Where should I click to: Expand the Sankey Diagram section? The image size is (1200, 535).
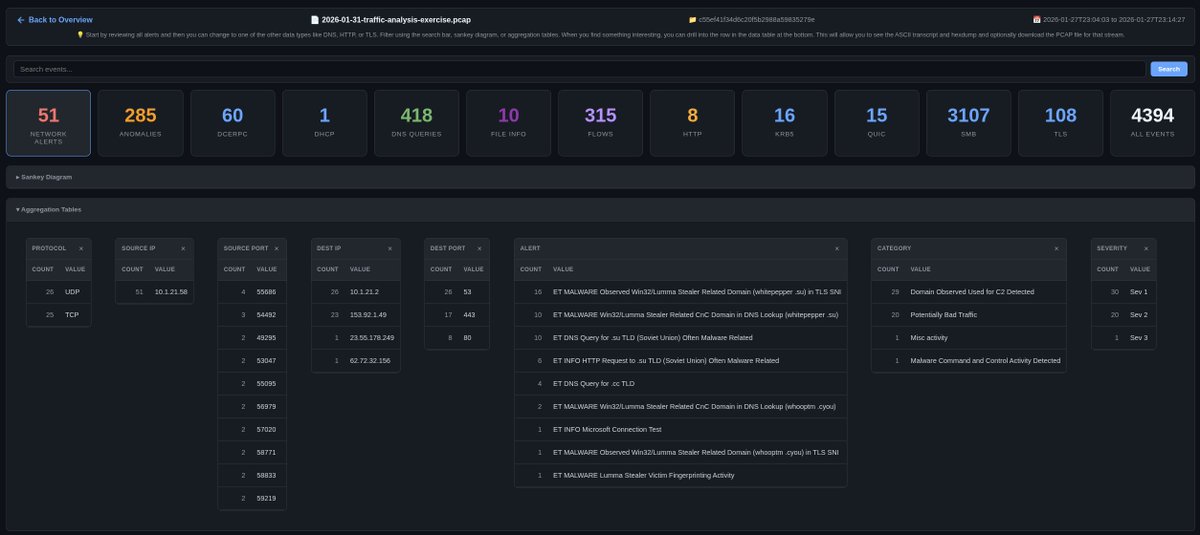600,177
